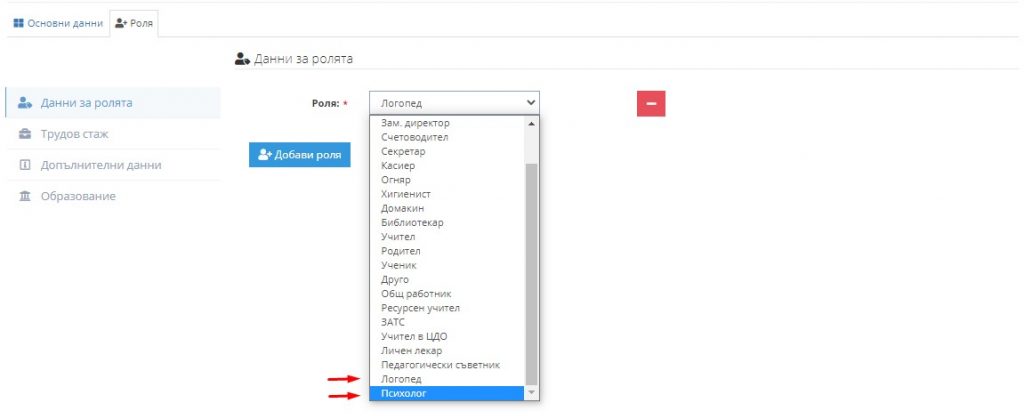Open Допълнителни данни sidebar item
Image resolution: width=1024 pixels, height=419 pixels.
pos(101,165)
